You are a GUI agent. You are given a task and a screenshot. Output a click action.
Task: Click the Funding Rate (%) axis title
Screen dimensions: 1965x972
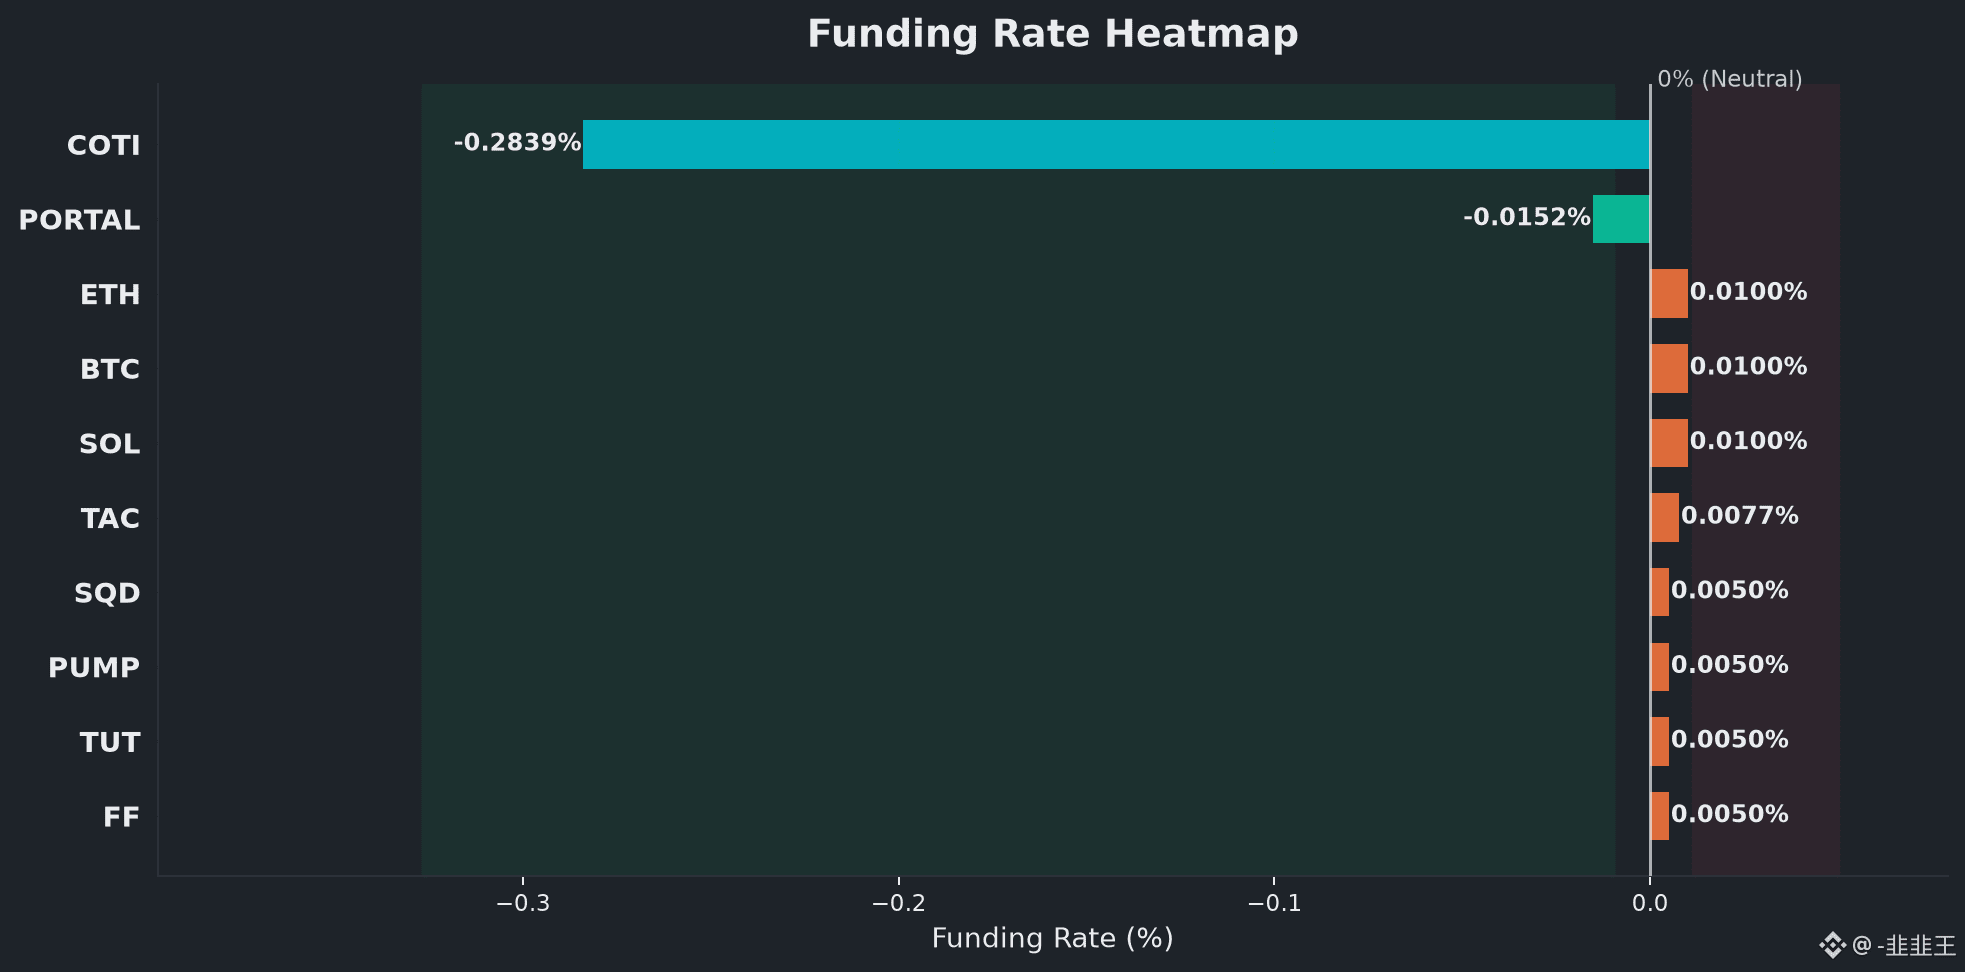coord(1052,939)
